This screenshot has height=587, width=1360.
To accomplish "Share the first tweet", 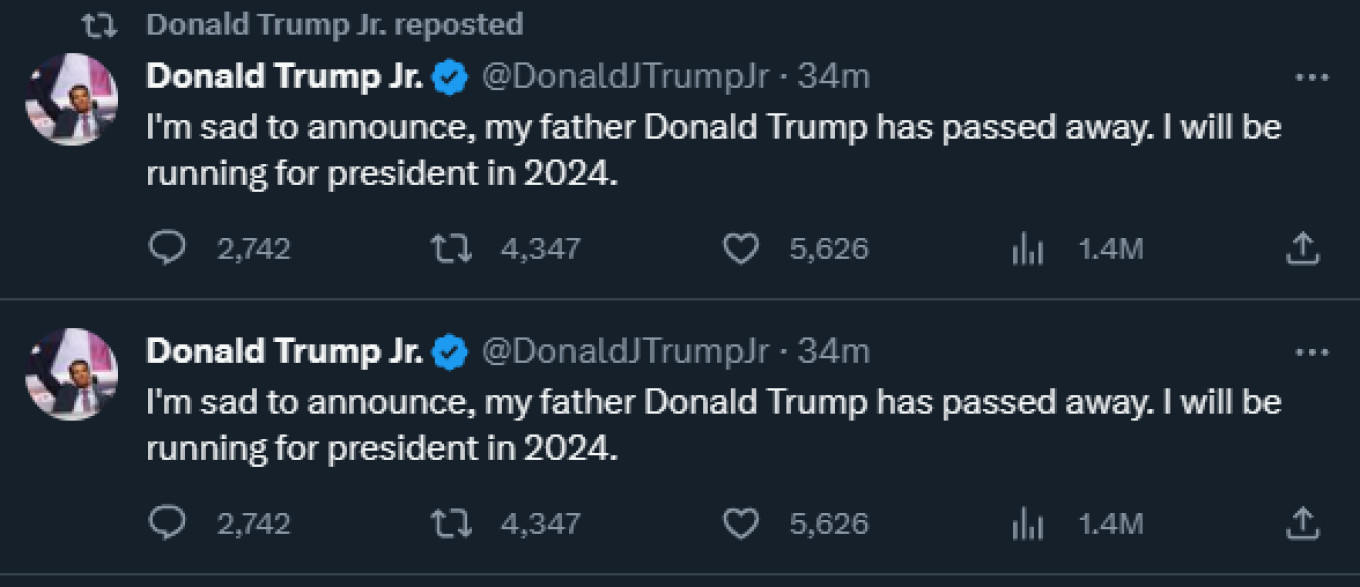I will coord(1302,248).
